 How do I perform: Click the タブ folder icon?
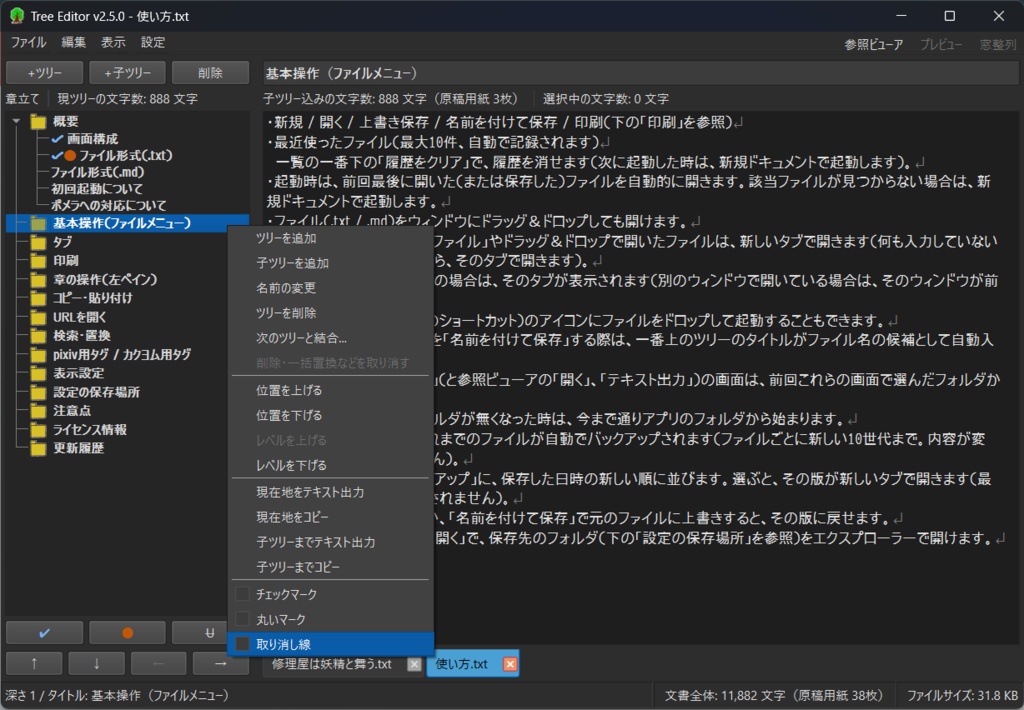click(x=39, y=242)
